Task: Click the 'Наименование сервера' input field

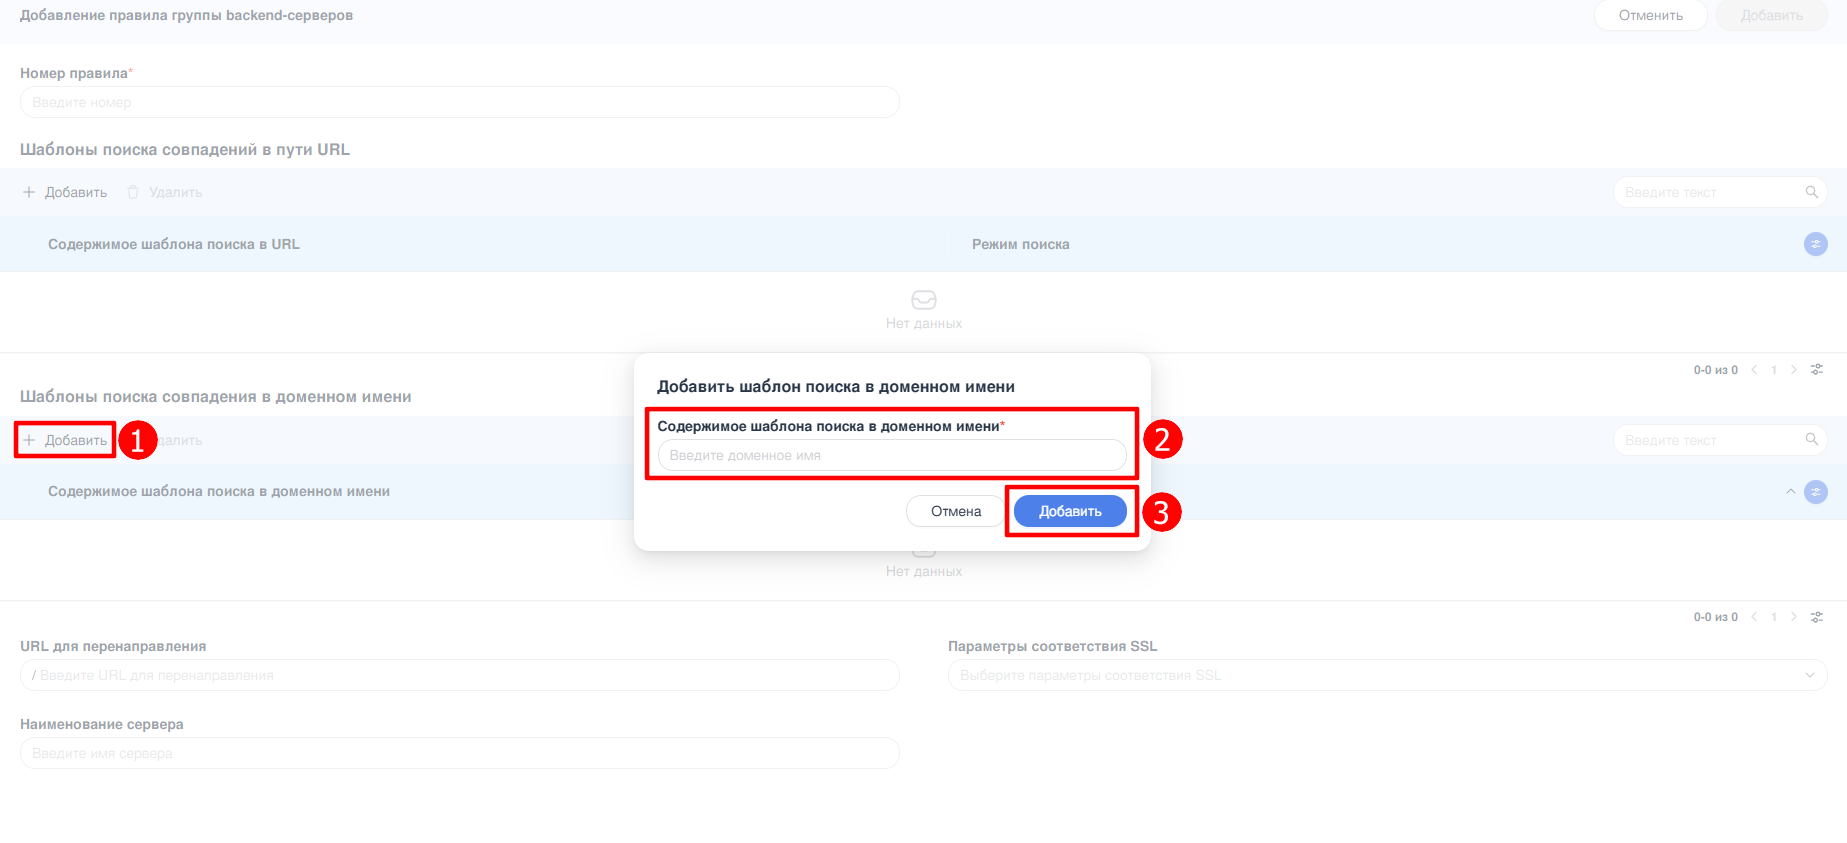Action: [x=459, y=753]
